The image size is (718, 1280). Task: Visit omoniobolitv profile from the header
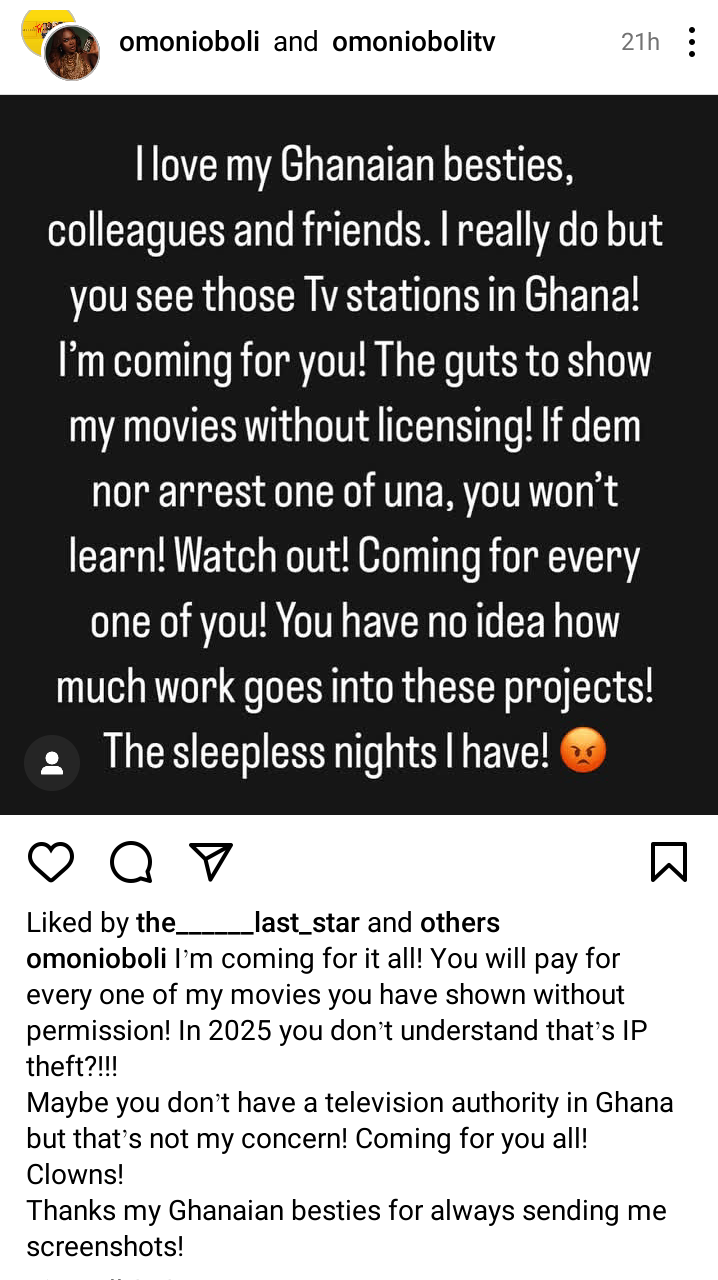coord(413,42)
